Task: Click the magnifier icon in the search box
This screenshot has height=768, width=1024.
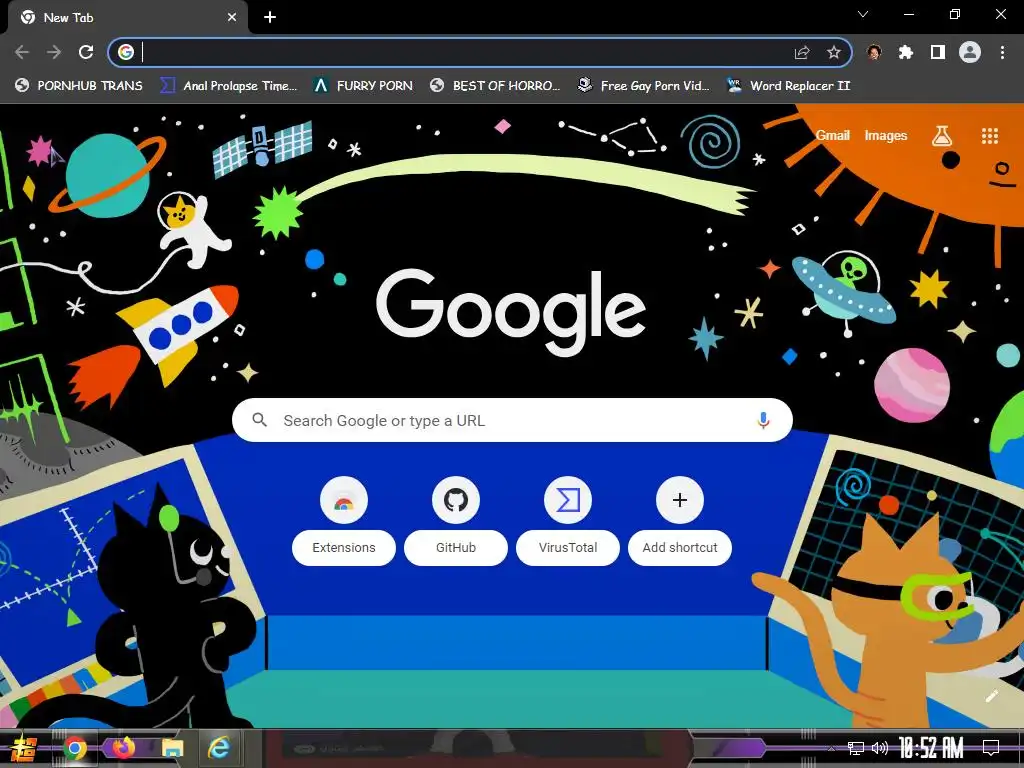Action: click(259, 420)
